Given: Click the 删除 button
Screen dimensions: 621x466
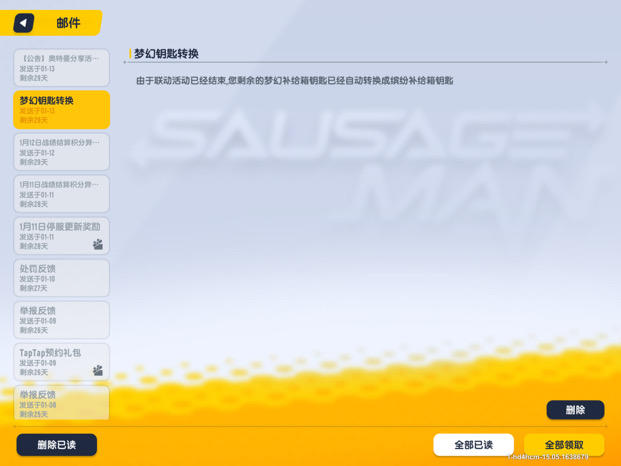Looking at the screenshot, I should (x=575, y=410).
